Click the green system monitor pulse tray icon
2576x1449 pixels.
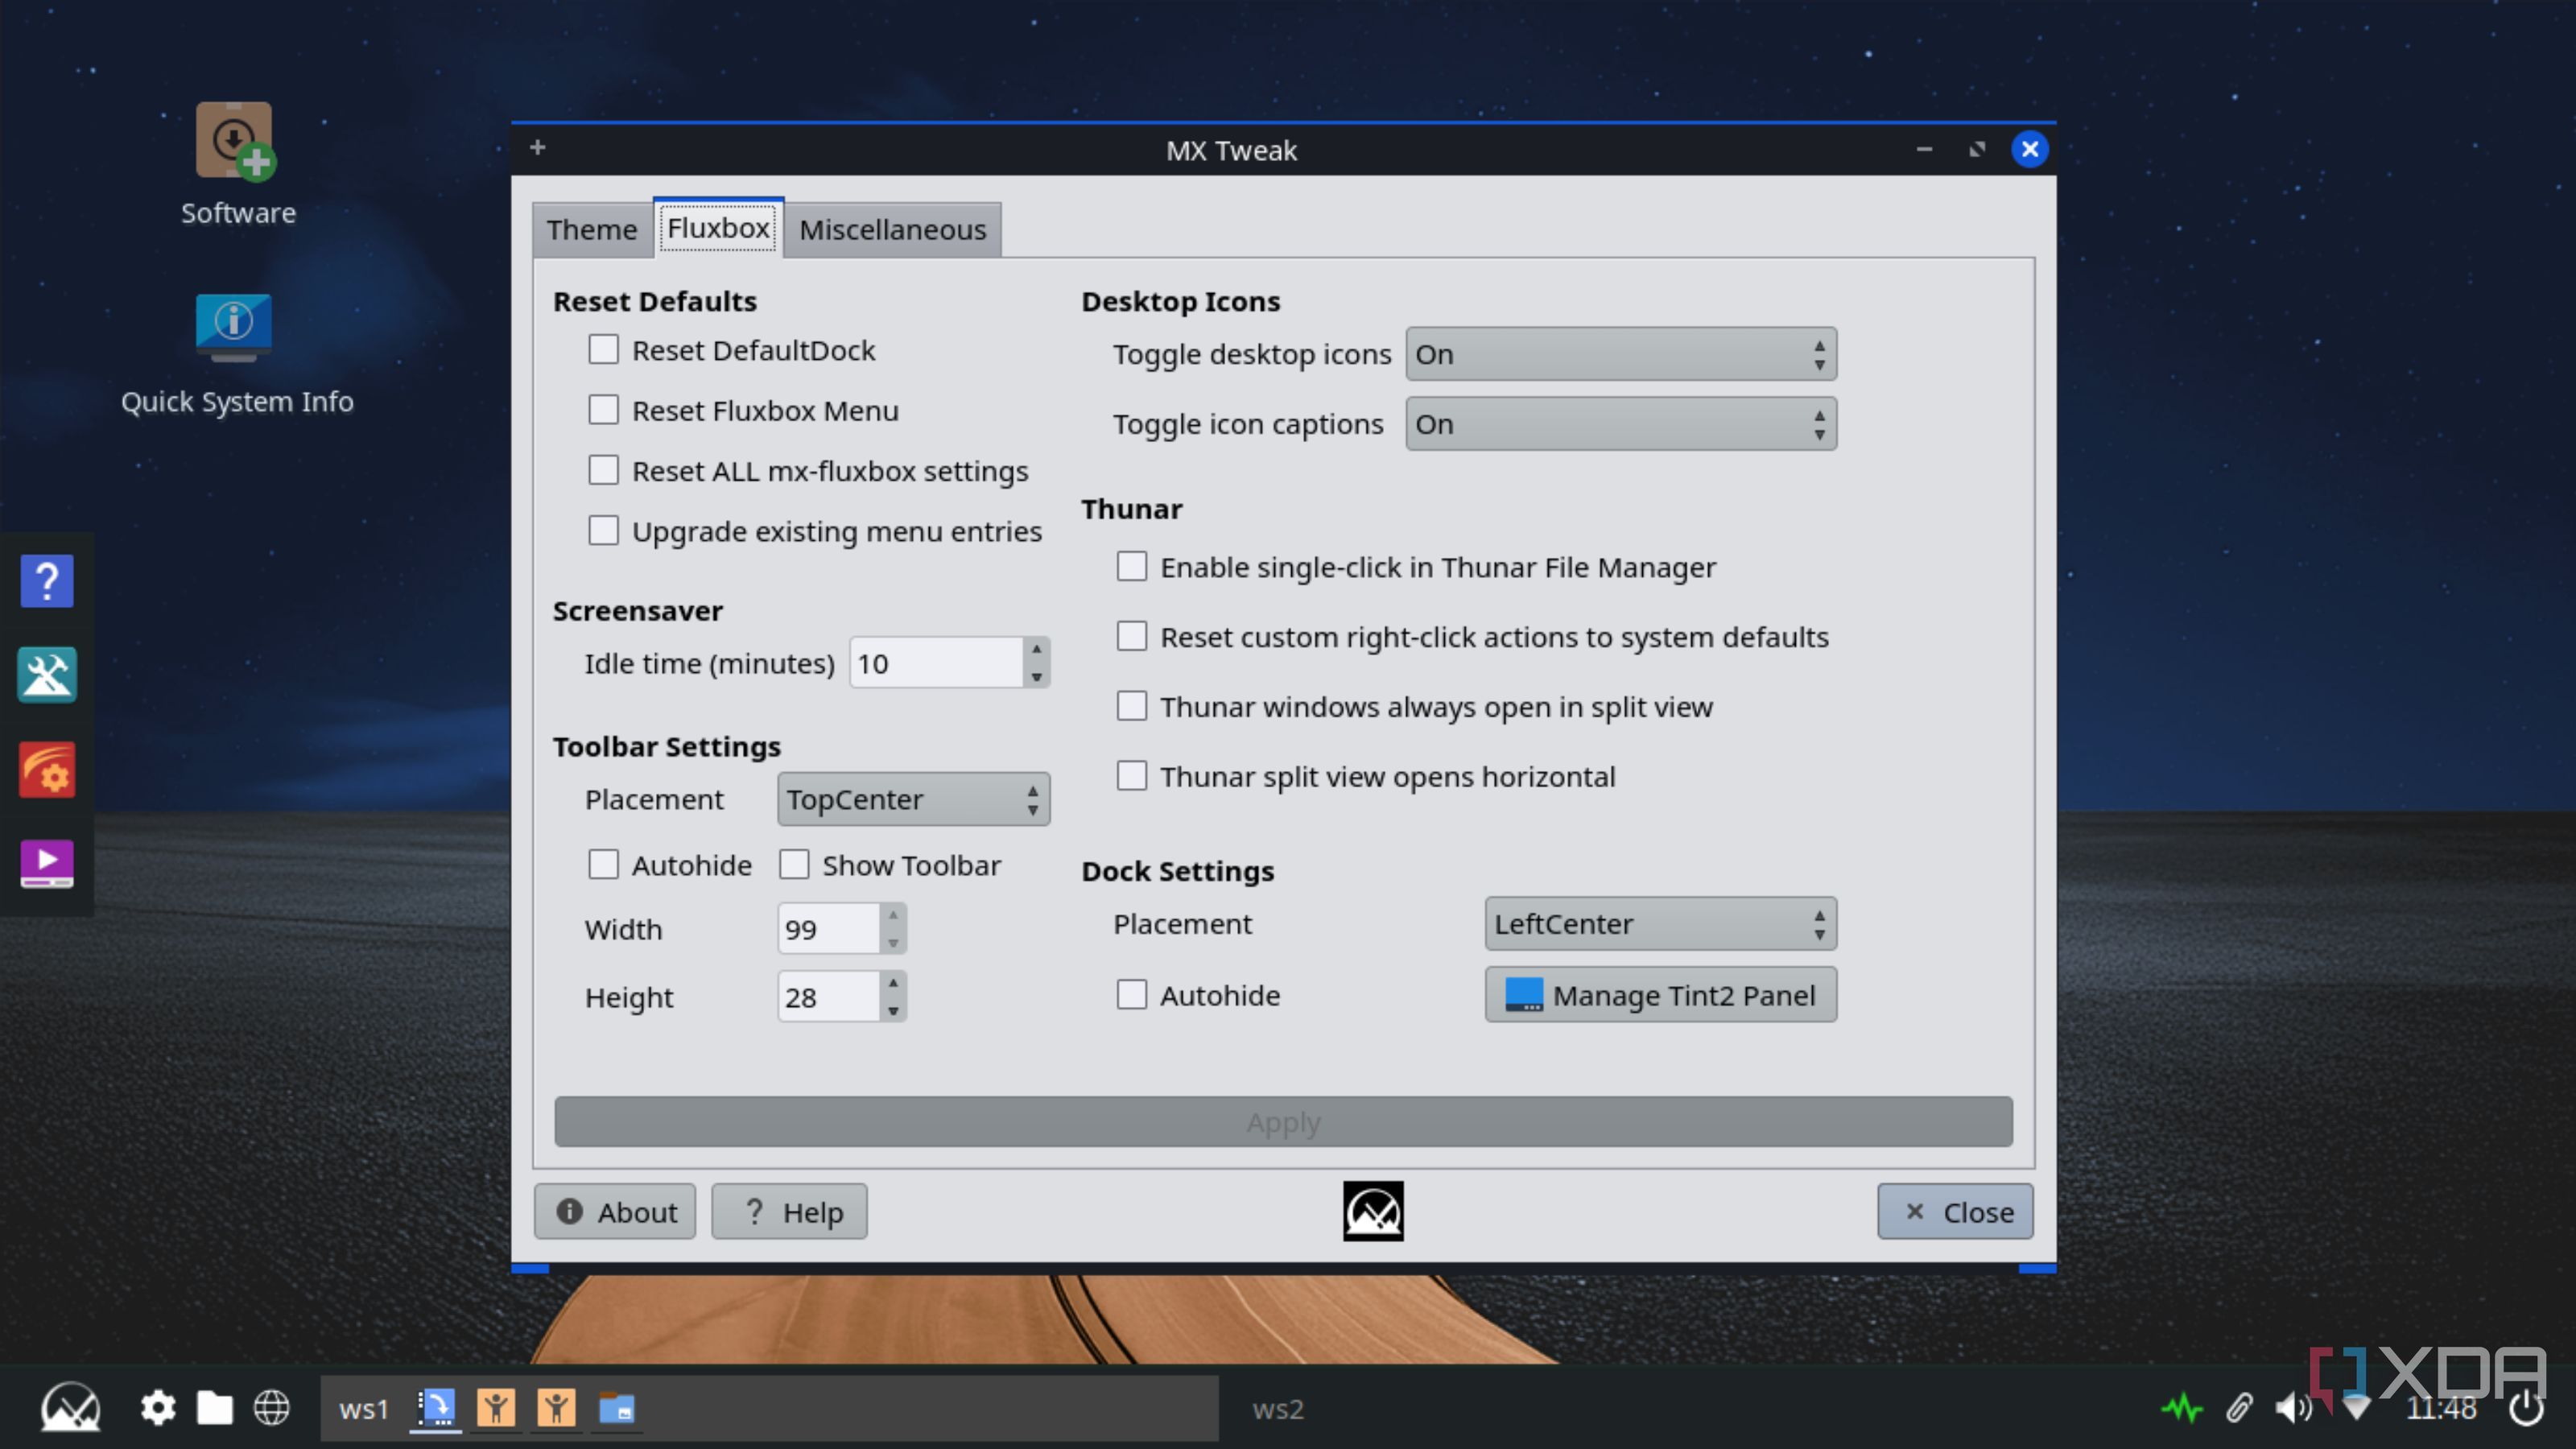click(x=2182, y=1408)
